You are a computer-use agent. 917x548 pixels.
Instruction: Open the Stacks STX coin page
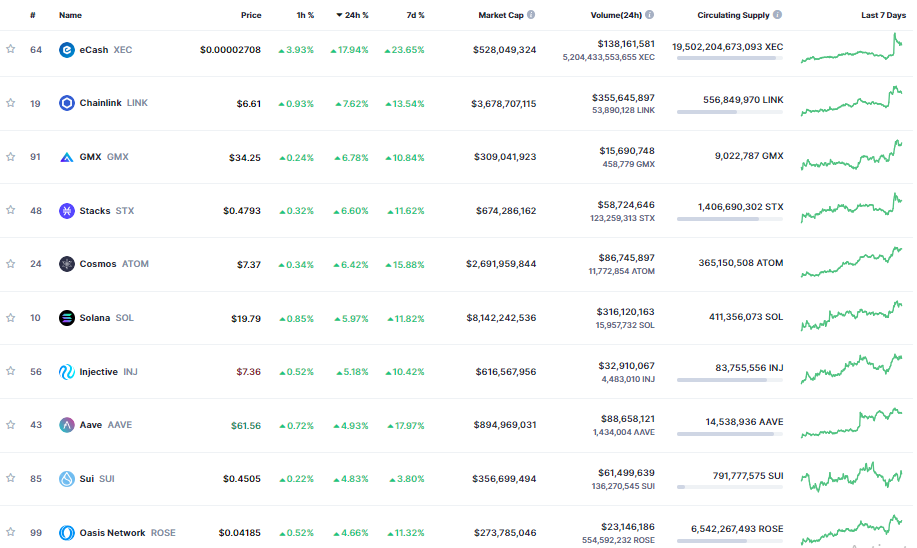point(106,211)
